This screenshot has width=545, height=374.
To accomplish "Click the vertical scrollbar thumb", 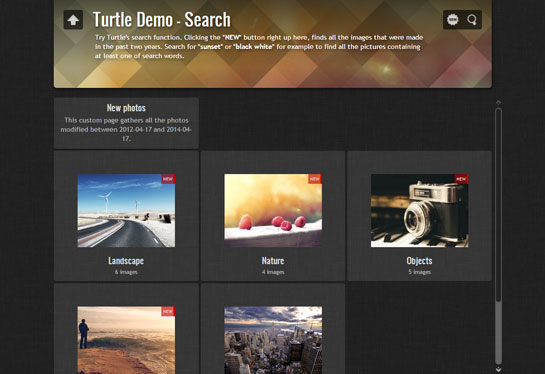I will (498, 204).
